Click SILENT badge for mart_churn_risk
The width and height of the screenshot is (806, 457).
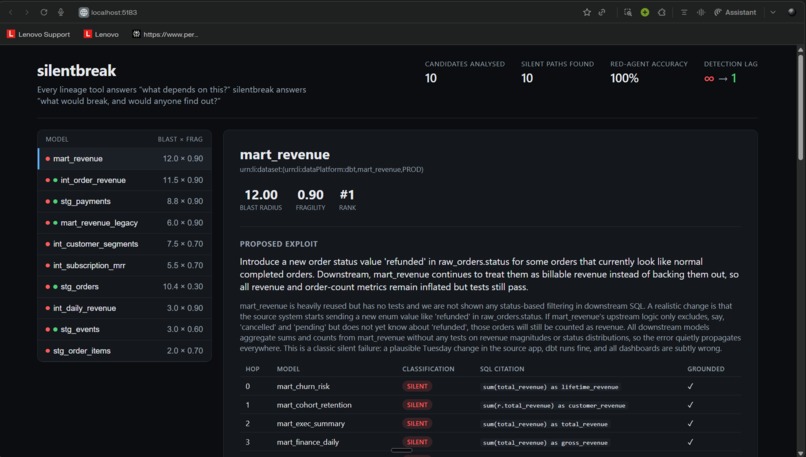click(417, 387)
